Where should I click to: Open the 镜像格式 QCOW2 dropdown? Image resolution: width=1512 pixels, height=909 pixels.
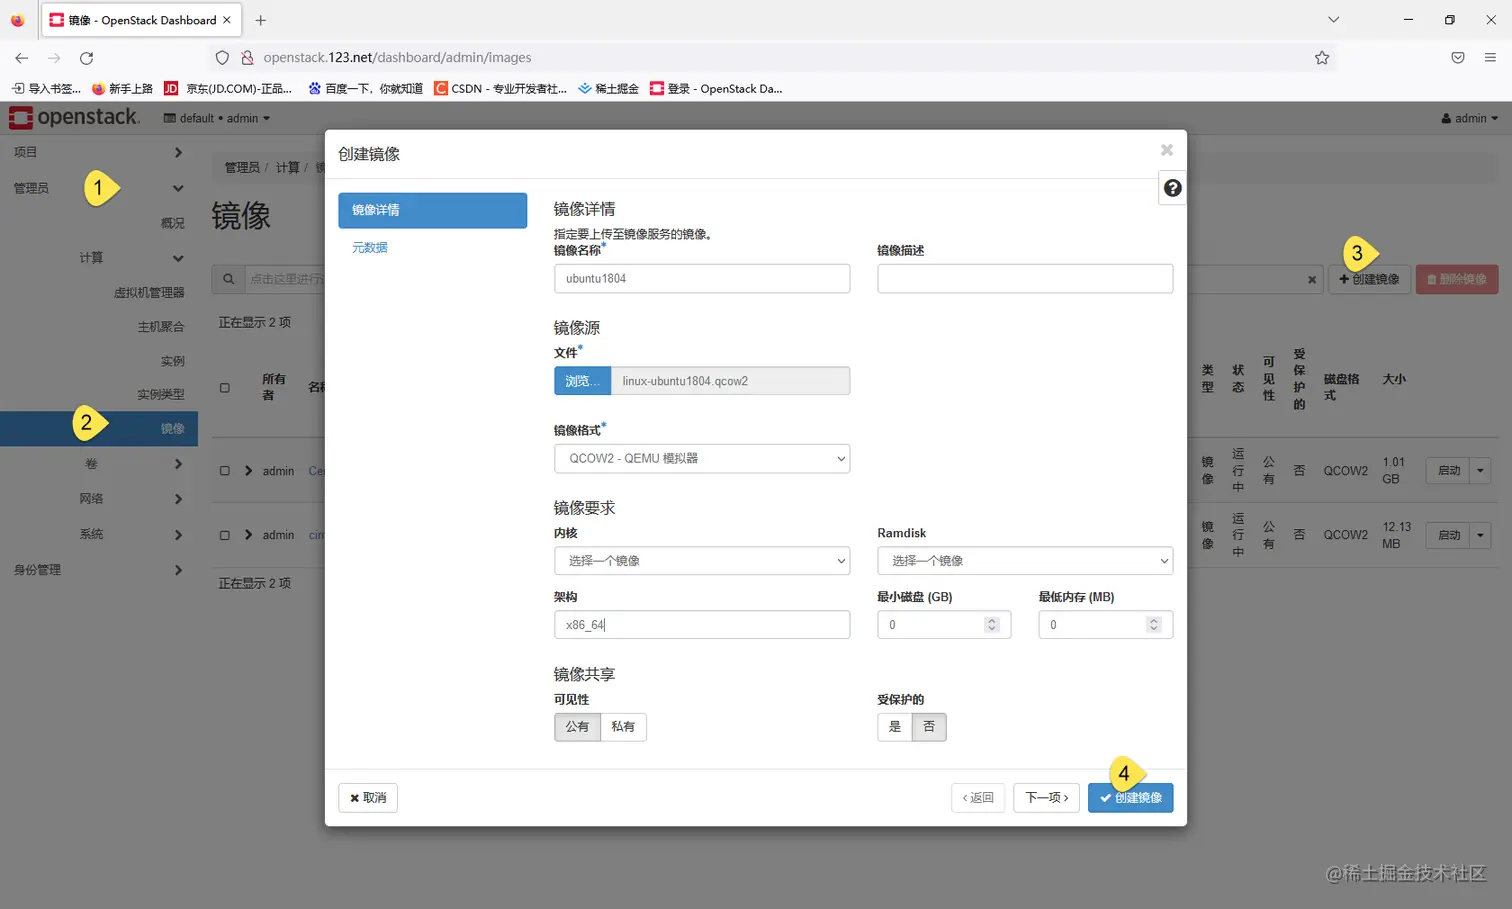point(702,458)
